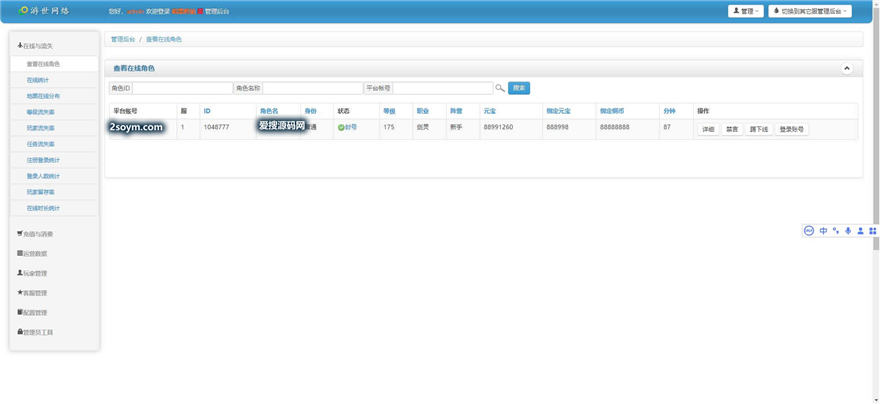Click the round logo icon in the IME toolbar
This screenshot has width=880, height=404.
tap(810, 230)
